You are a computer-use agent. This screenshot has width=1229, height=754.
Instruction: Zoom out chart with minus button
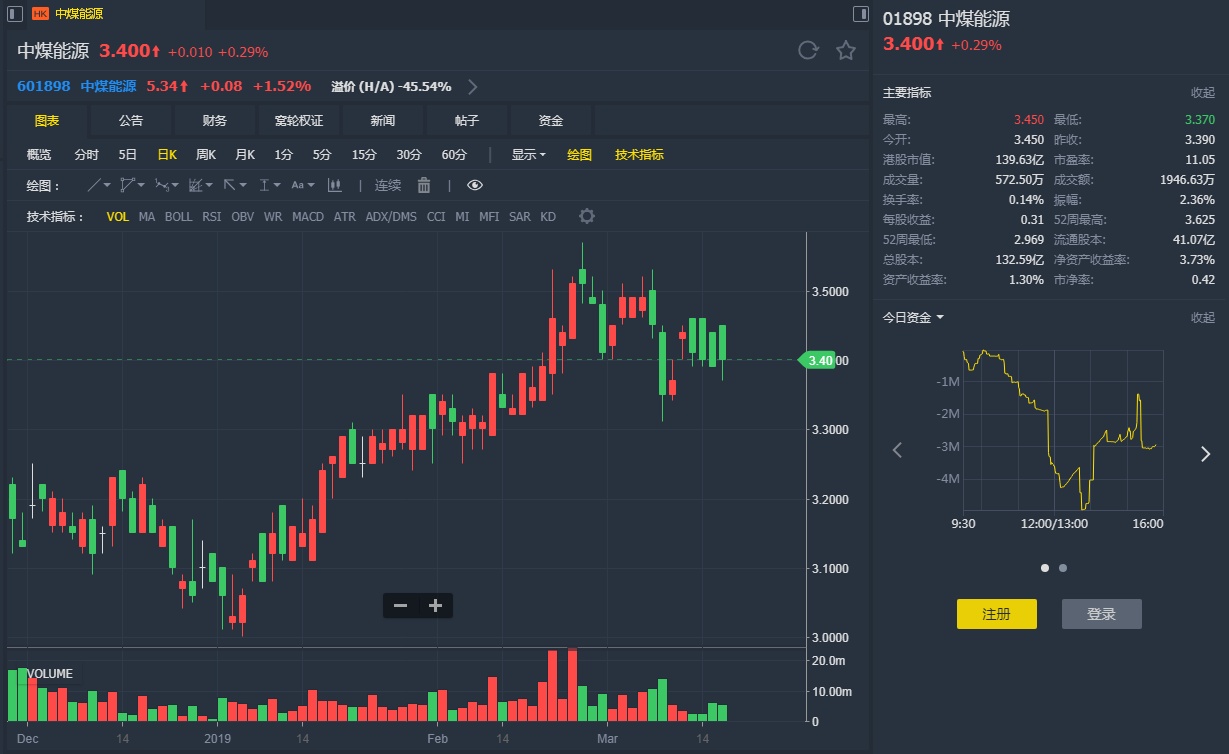(x=400, y=605)
